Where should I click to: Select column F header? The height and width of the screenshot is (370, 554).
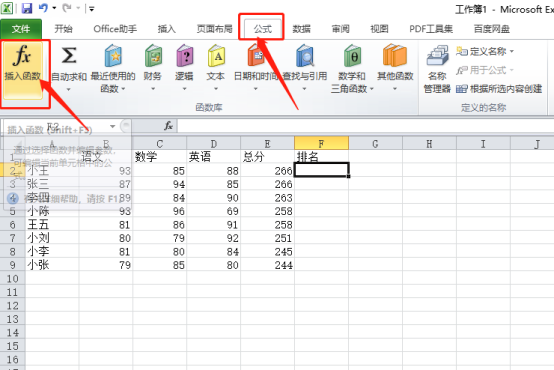coord(322,143)
